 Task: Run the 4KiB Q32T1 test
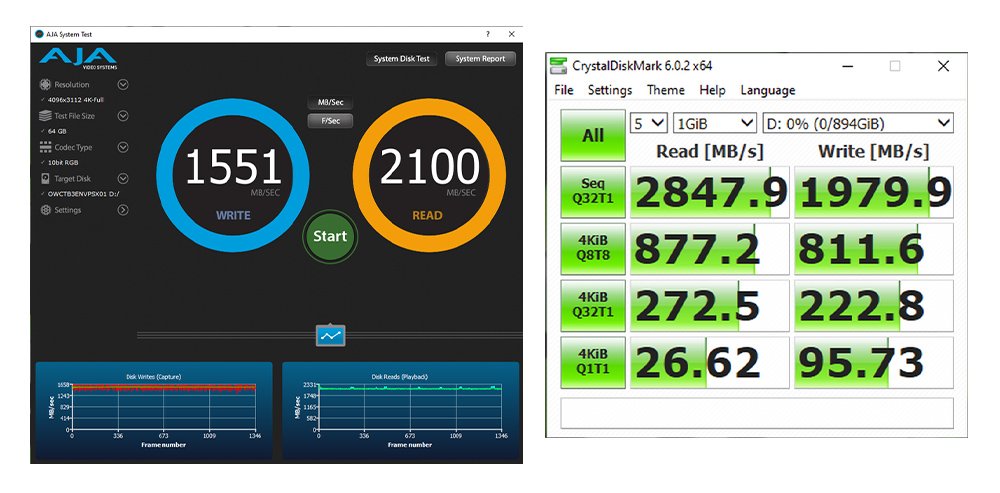pos(593,306)
